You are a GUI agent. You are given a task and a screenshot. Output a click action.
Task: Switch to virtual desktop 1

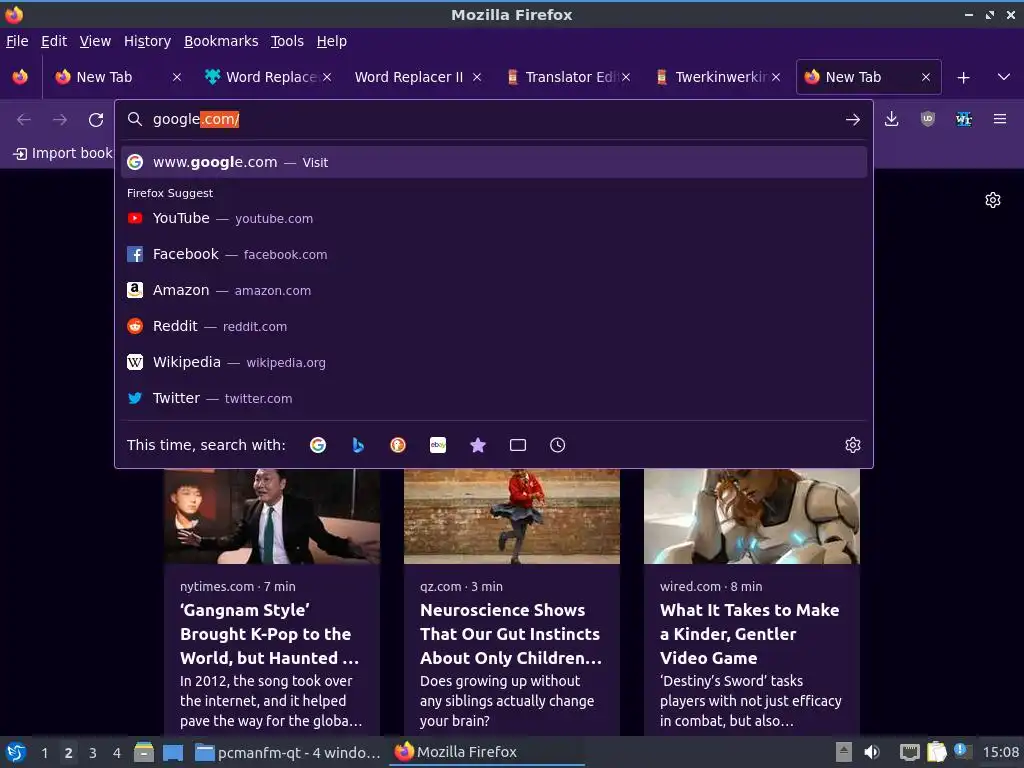44,753
